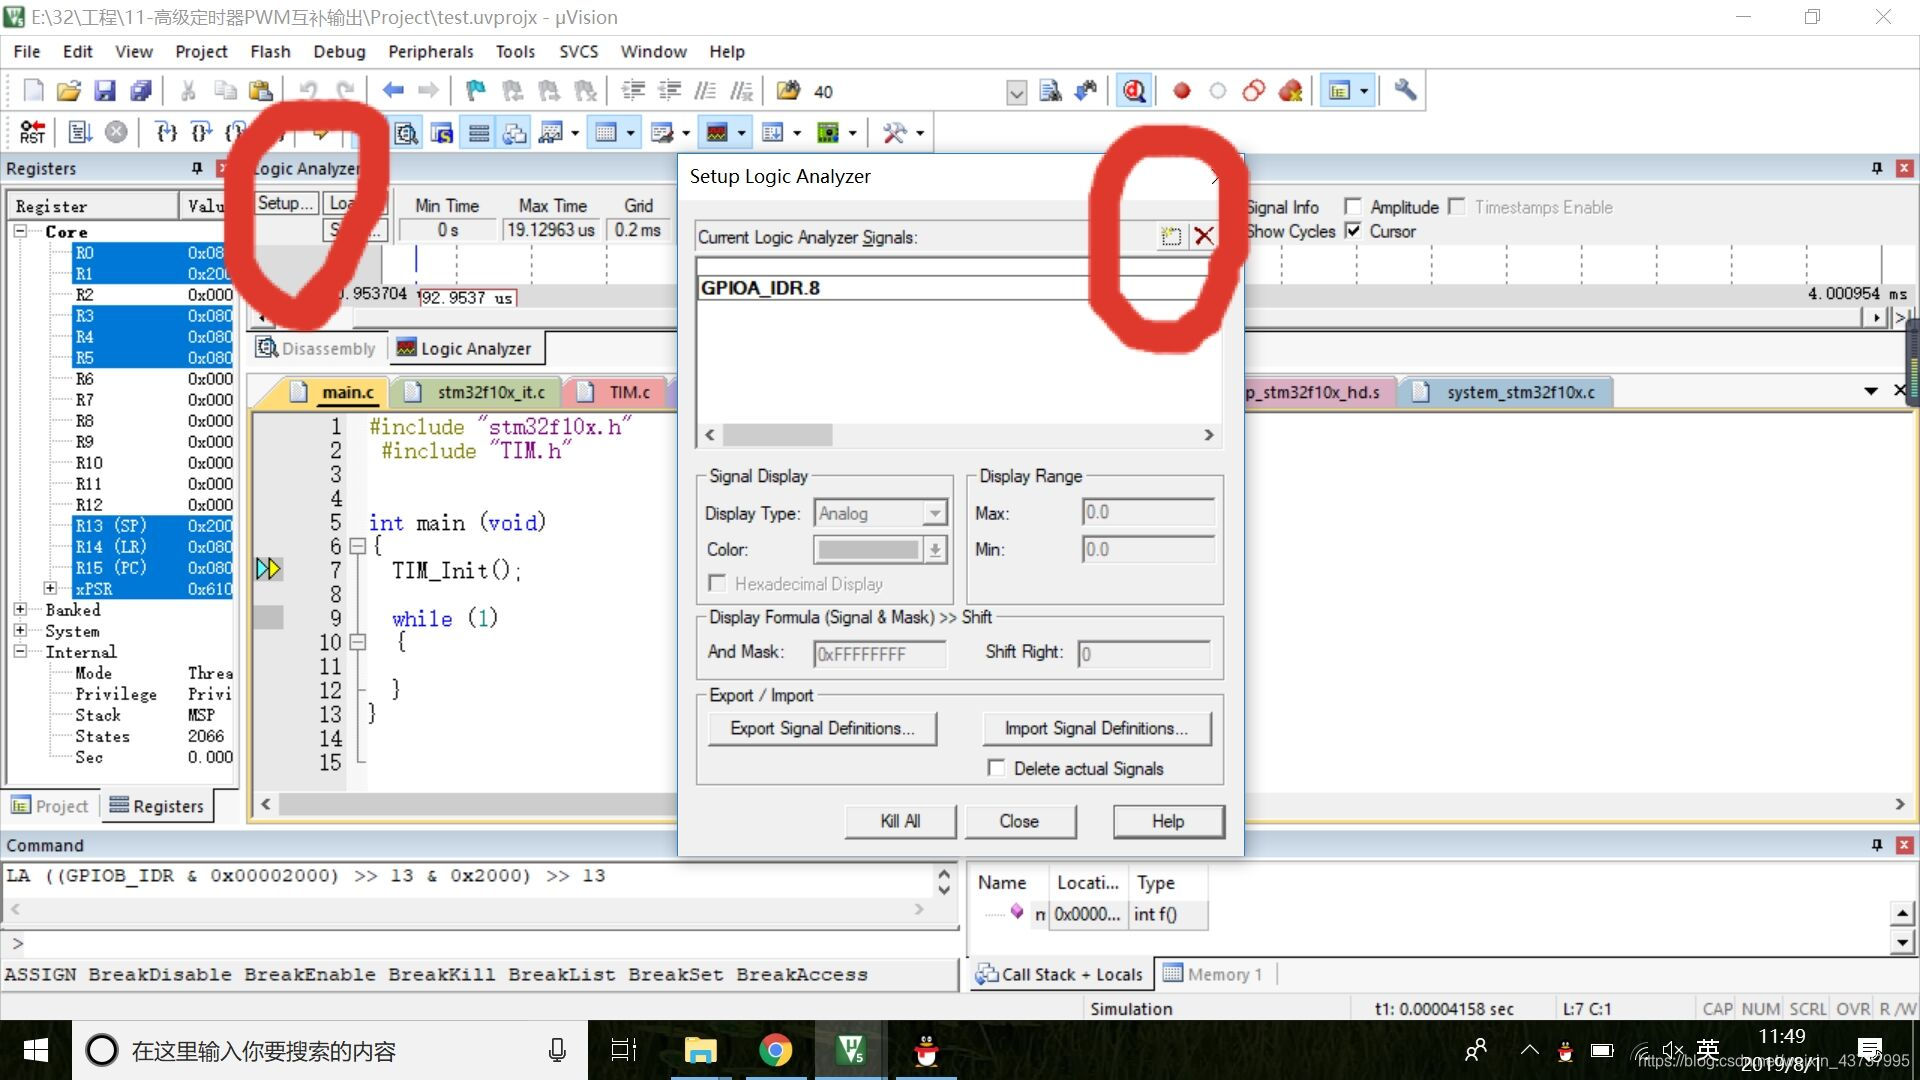The image size is (1920, 1080).
Task: Select Display Type Analog dropdown
Action: coord(878,512)
